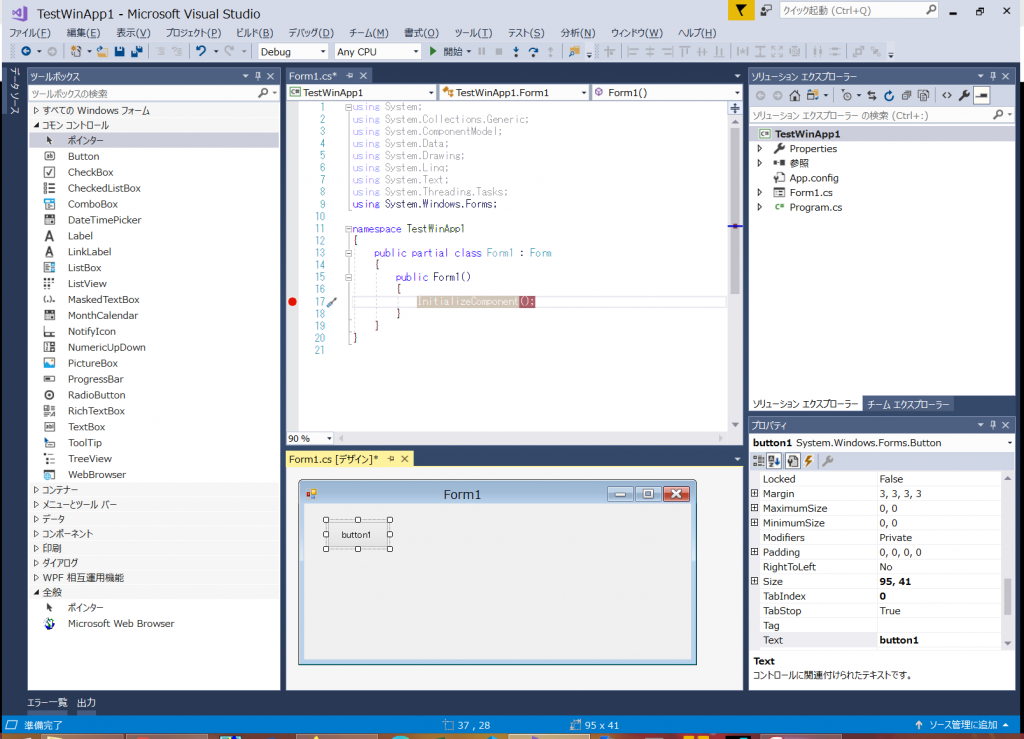Open the デバッグ(D) menu
The height and width of the screenshot is (739, 1024).
click(x=310, y=33)
